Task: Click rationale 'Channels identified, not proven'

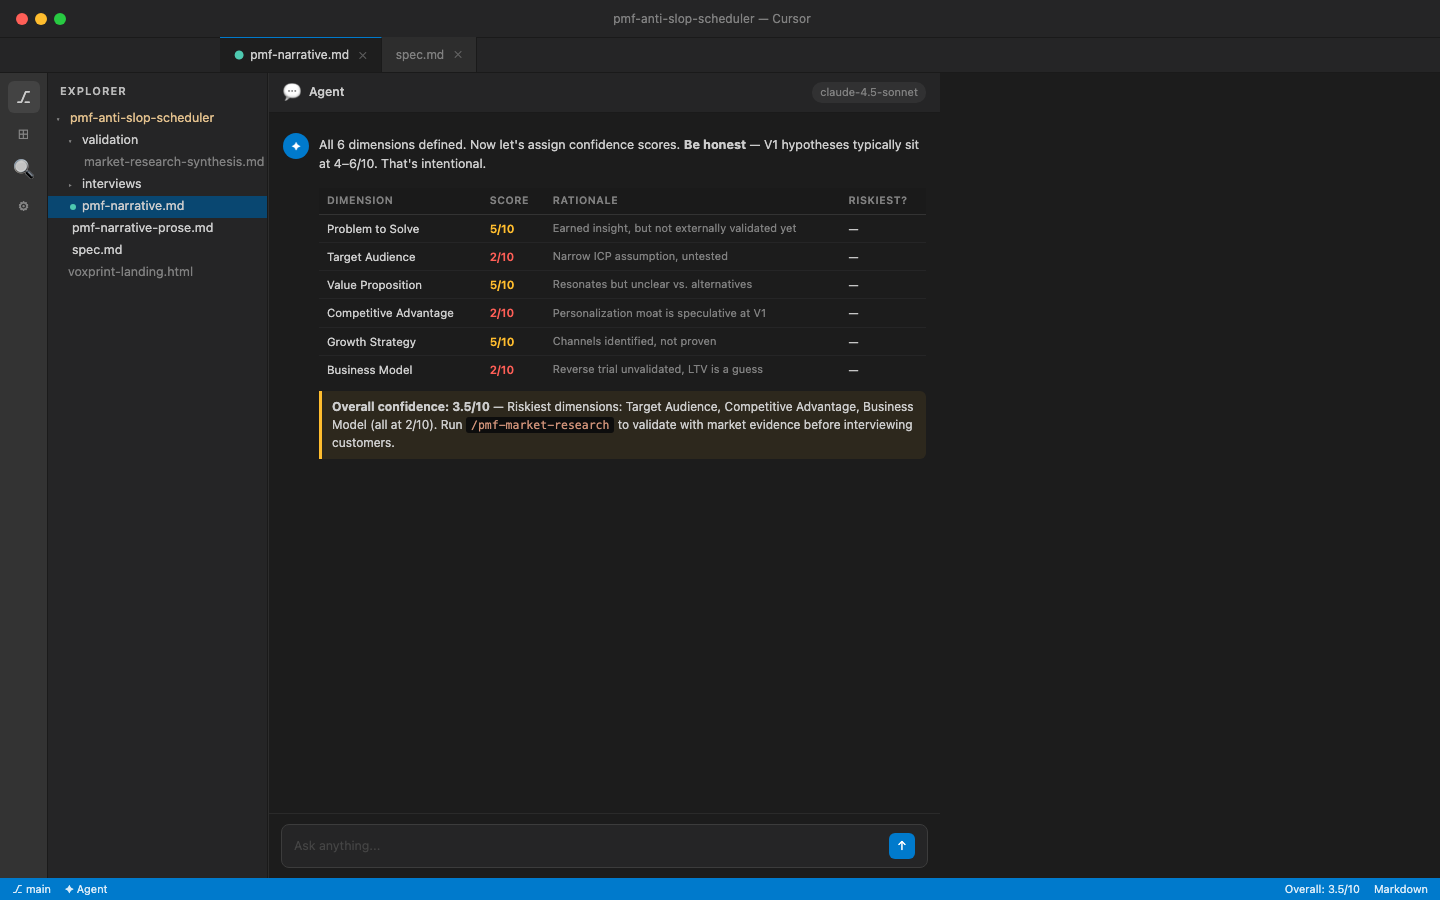Action: pyautogui.click(x=634, y=341)
